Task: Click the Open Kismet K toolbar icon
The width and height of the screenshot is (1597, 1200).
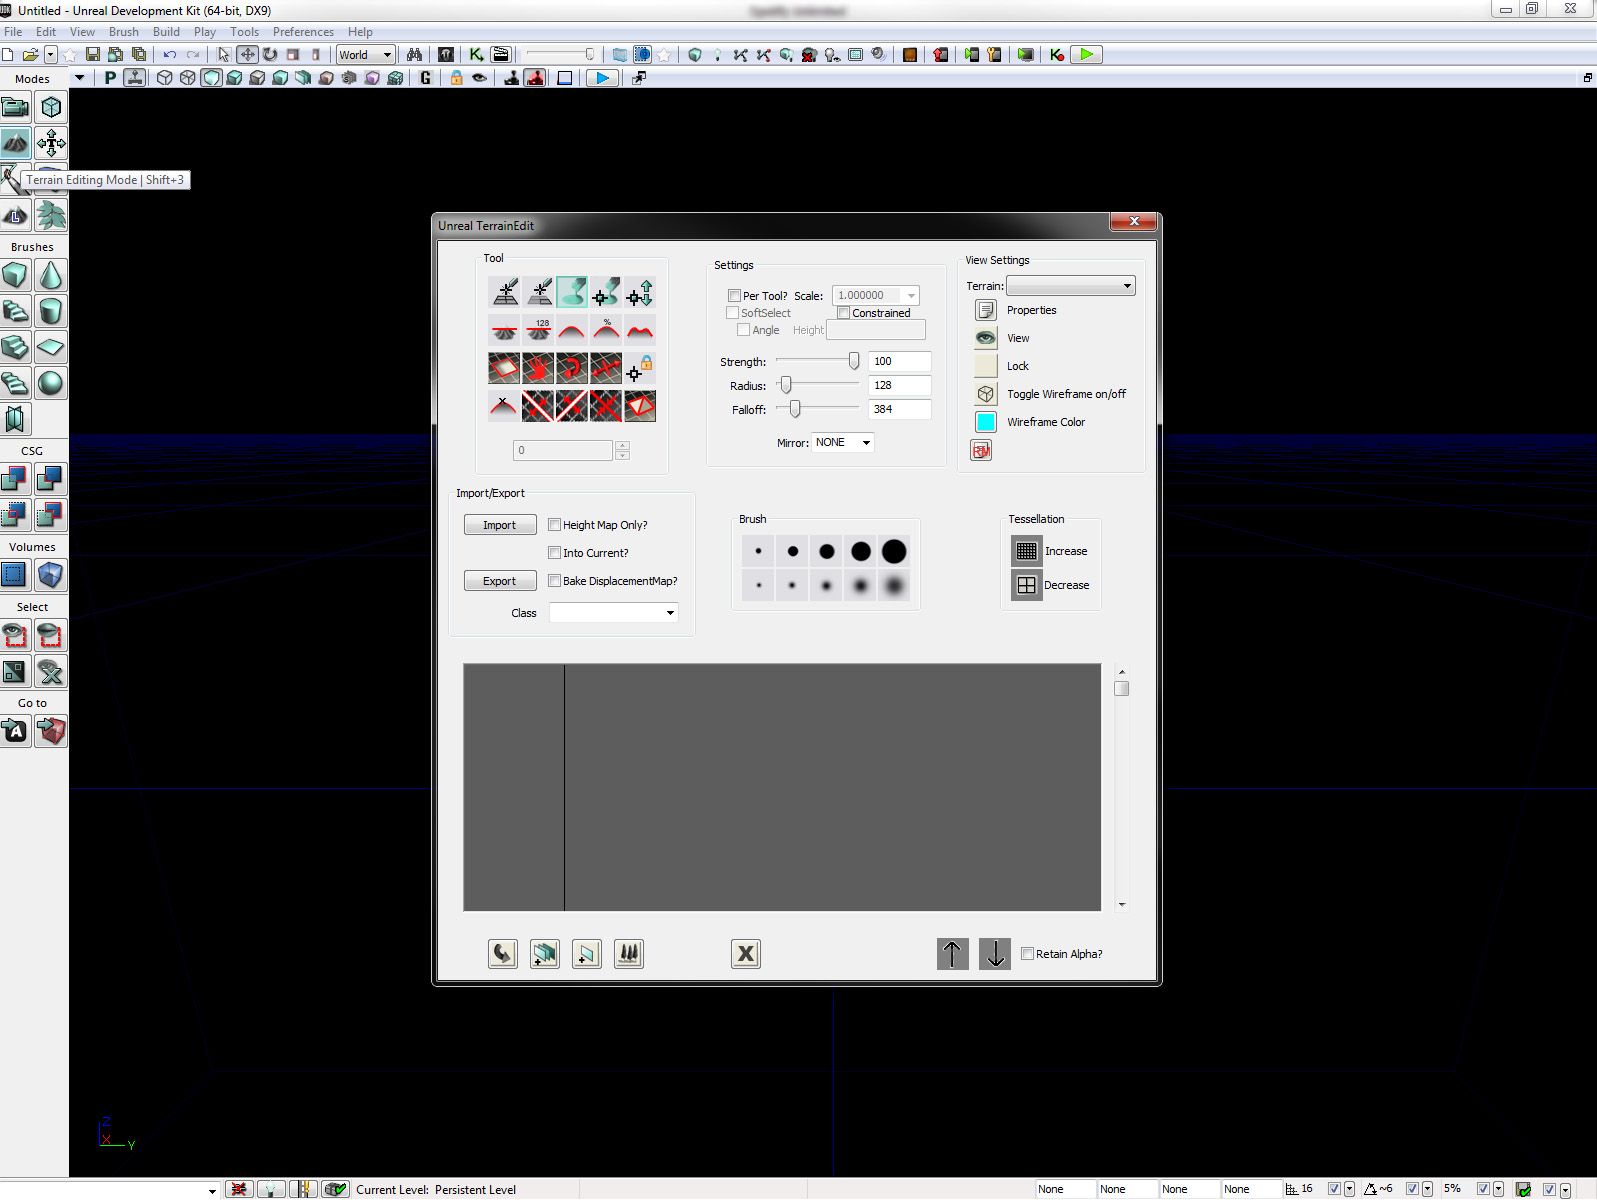Action: [477, 55]
